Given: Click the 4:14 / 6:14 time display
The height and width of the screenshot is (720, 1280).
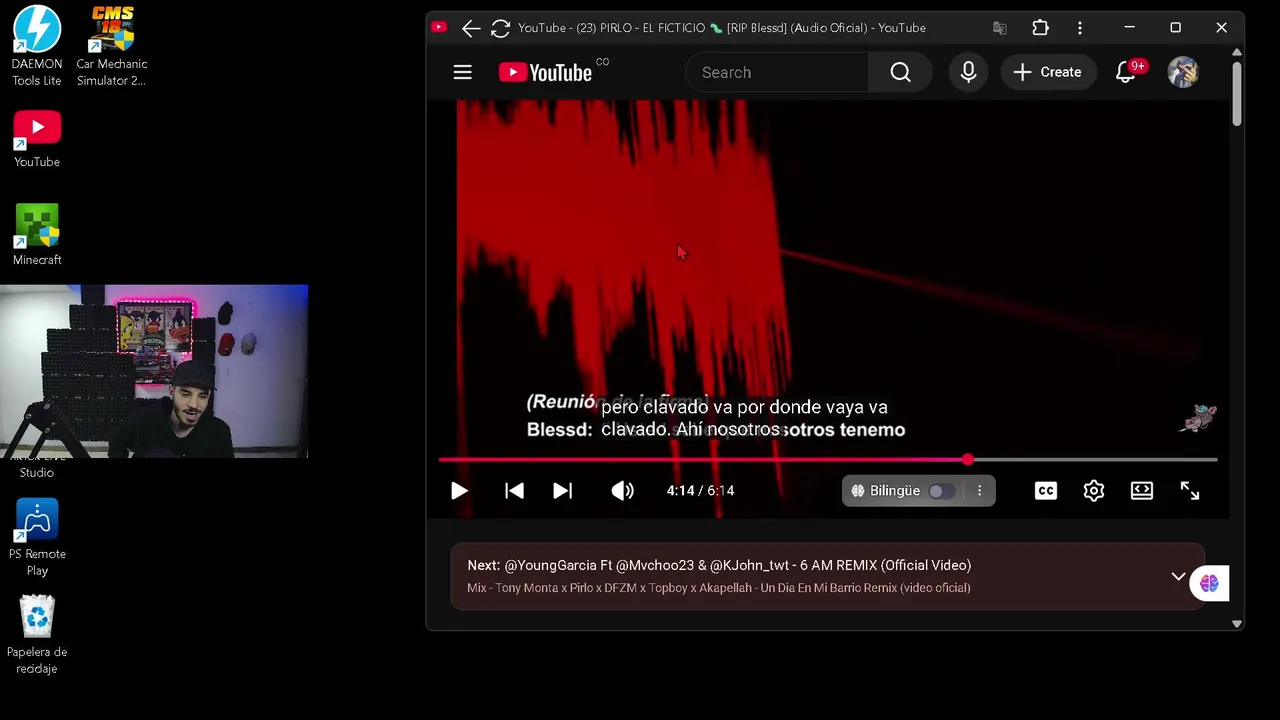Looking at the screenshot, I should (700, 491).
